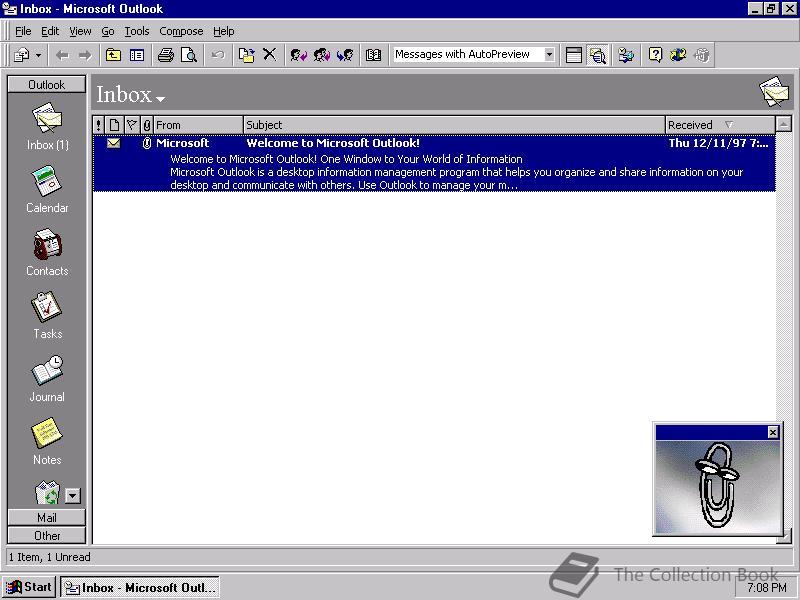Click the Forward arrow toolbar button

click(x=85, y=55)
